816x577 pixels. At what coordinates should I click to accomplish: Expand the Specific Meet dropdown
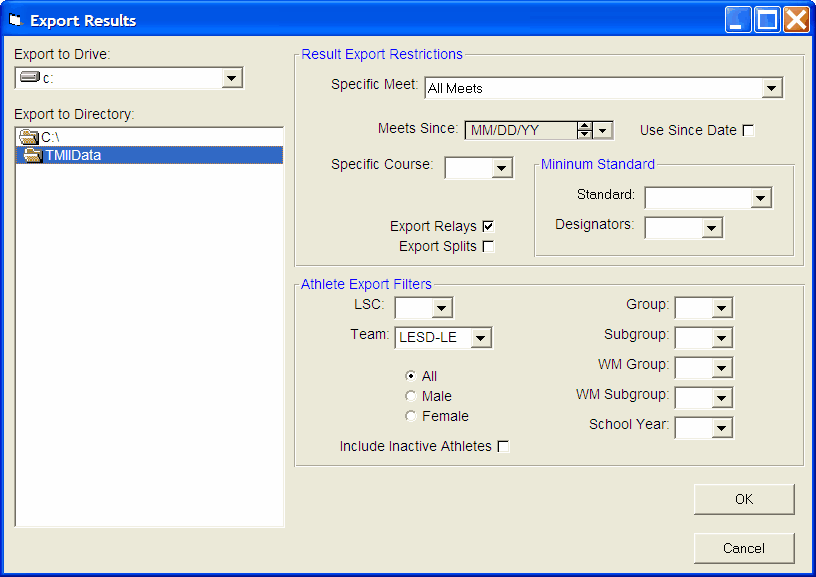771,89
